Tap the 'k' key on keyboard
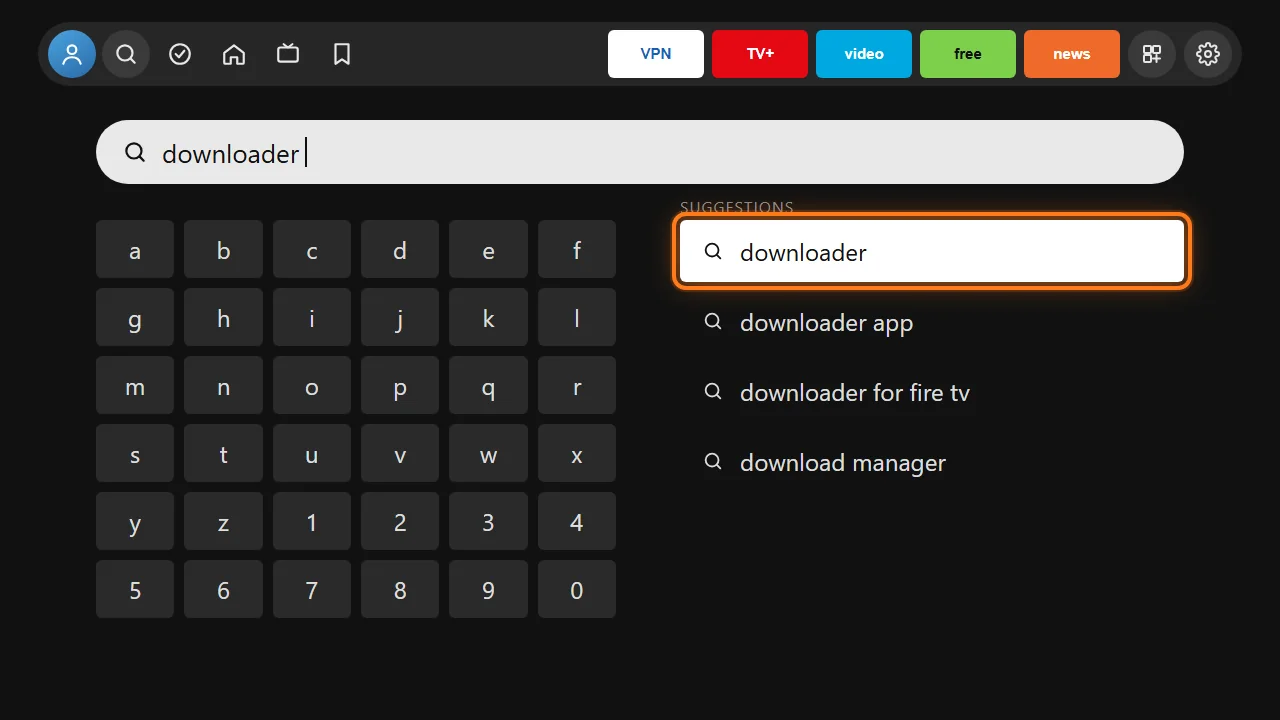Screen dimensions: 1280x720 pyautogui.click(x=488, y=317)
